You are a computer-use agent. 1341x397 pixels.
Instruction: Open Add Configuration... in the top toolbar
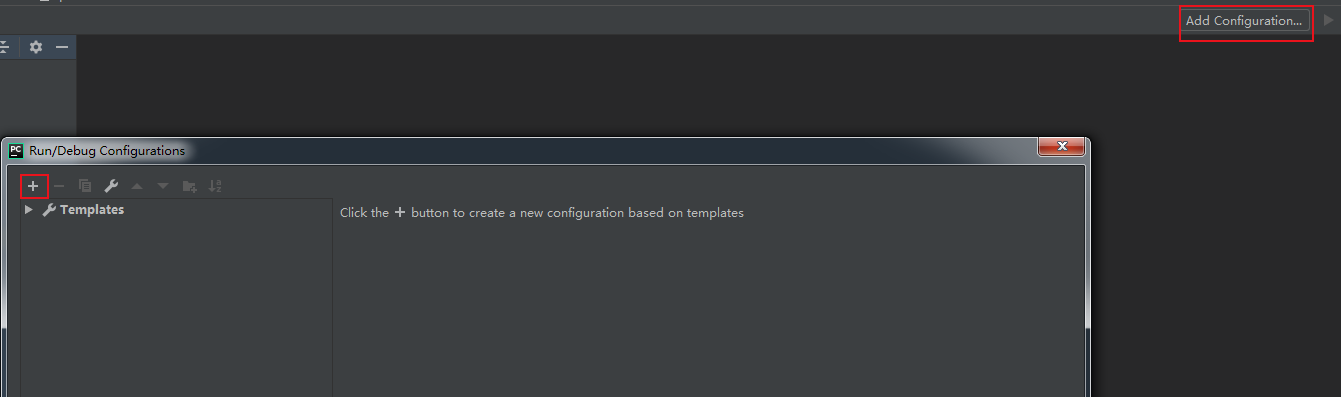[x=1244, y=20]
